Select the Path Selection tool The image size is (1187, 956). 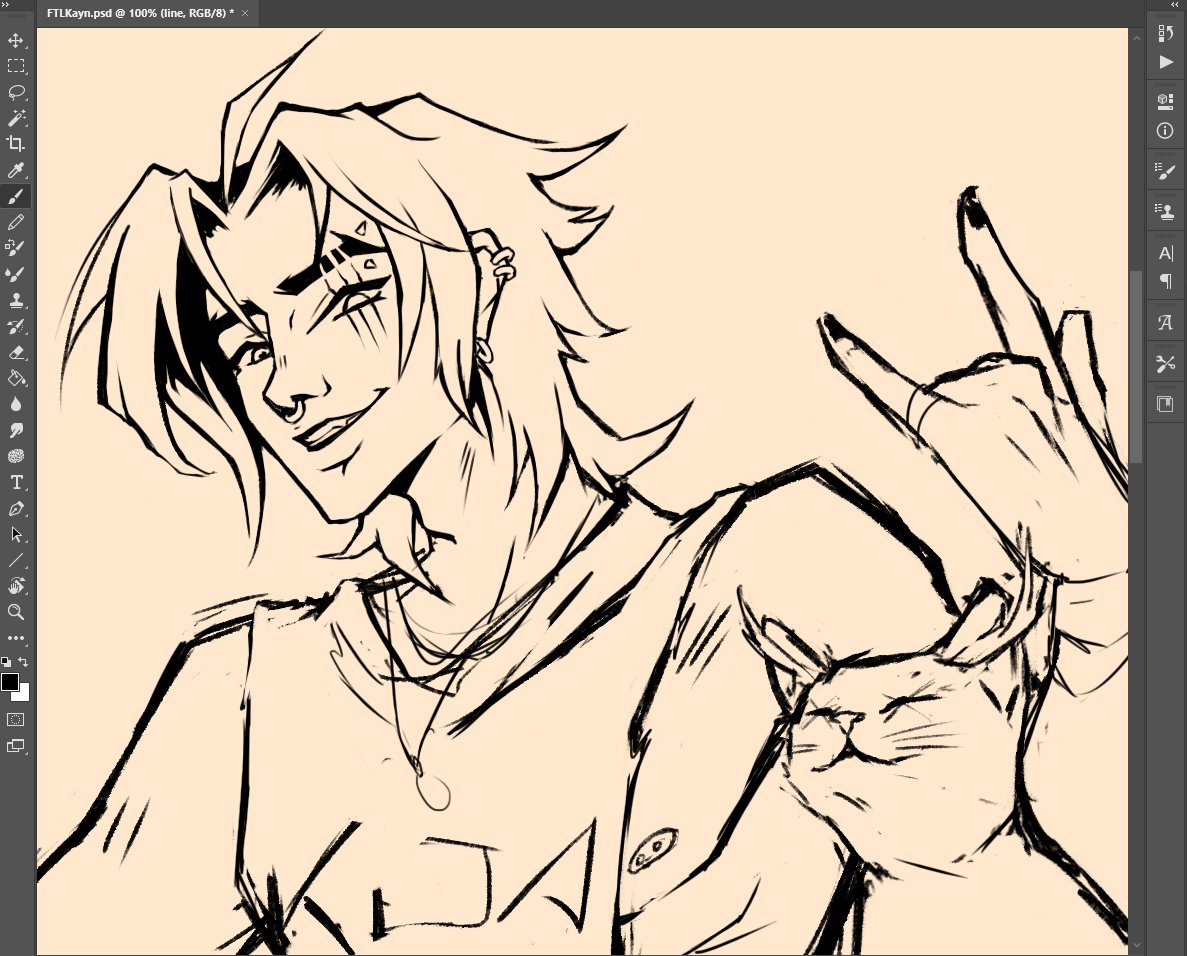16,534
